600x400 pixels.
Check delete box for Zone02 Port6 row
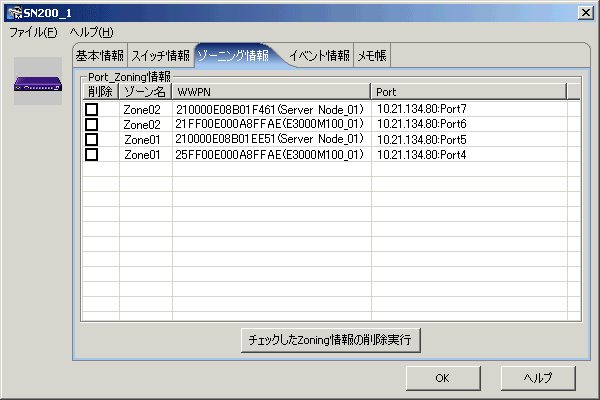(91, 124)
